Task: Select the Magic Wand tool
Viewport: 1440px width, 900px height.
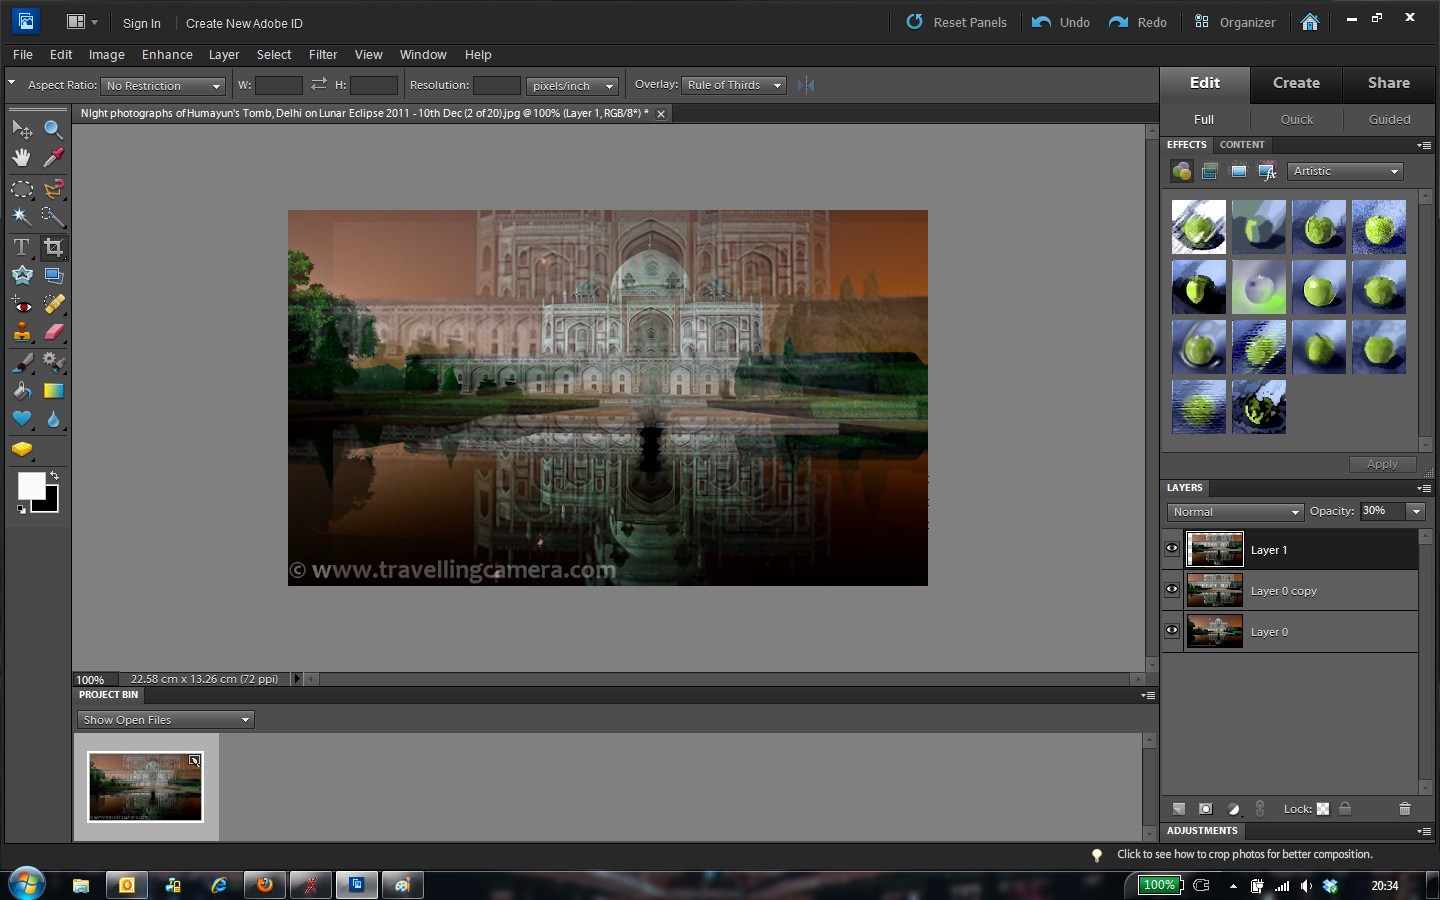Action: click(x=22, y=217)
